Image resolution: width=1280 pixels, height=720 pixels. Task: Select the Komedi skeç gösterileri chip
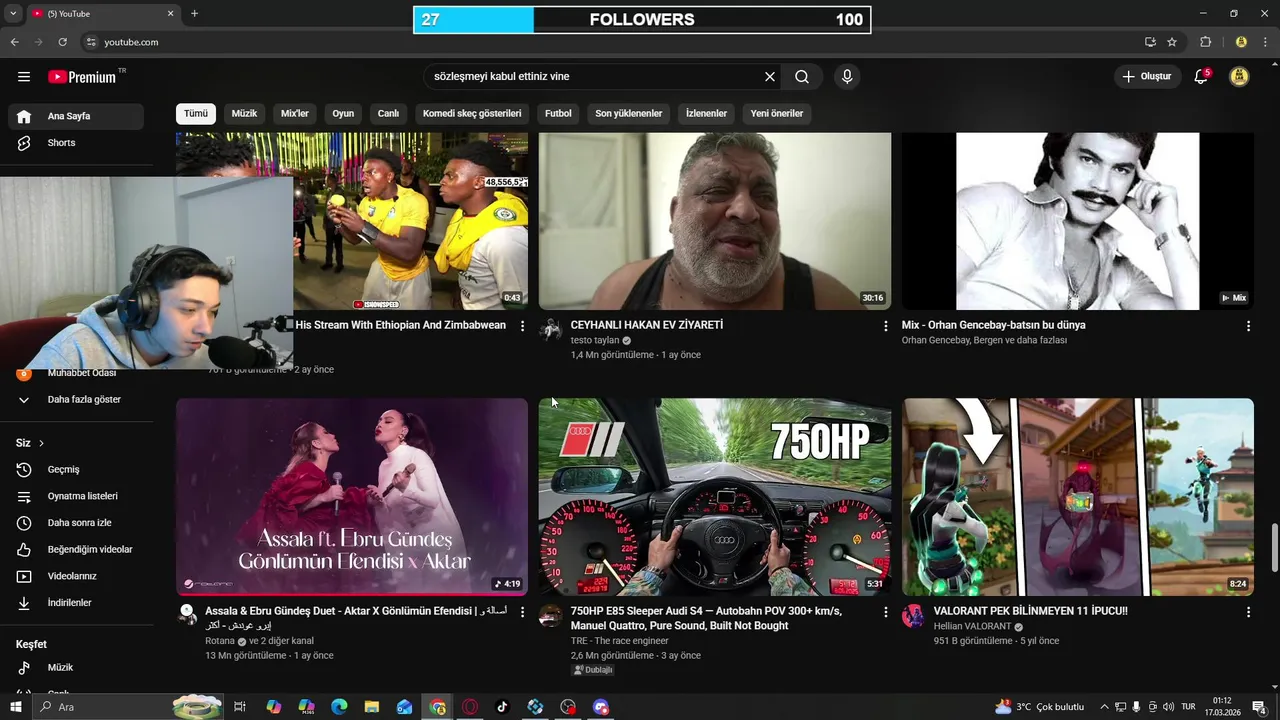pos(472,114)
